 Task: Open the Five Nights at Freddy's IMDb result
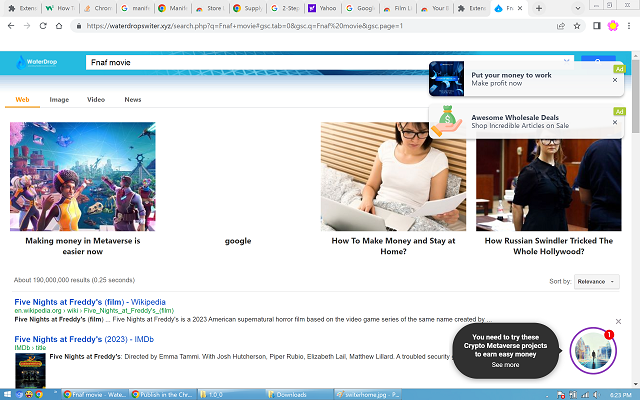(x=83, y=339)
